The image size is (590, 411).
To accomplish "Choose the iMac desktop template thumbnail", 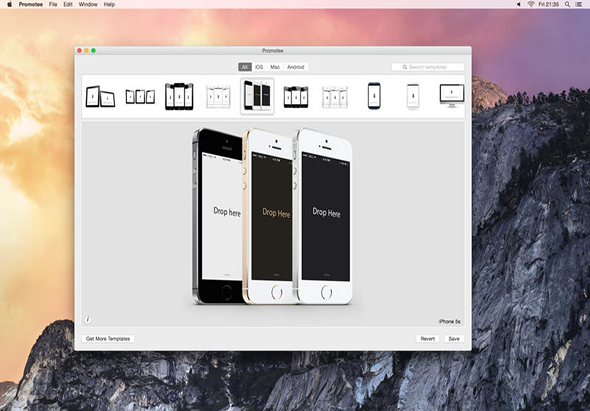I will [452, 96].
